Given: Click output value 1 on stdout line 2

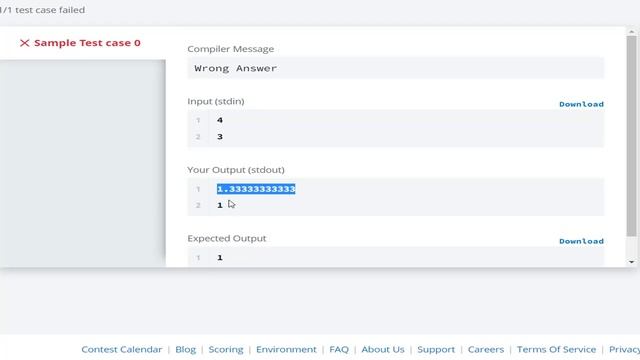Looking at the screenshot, I should 220,205.
